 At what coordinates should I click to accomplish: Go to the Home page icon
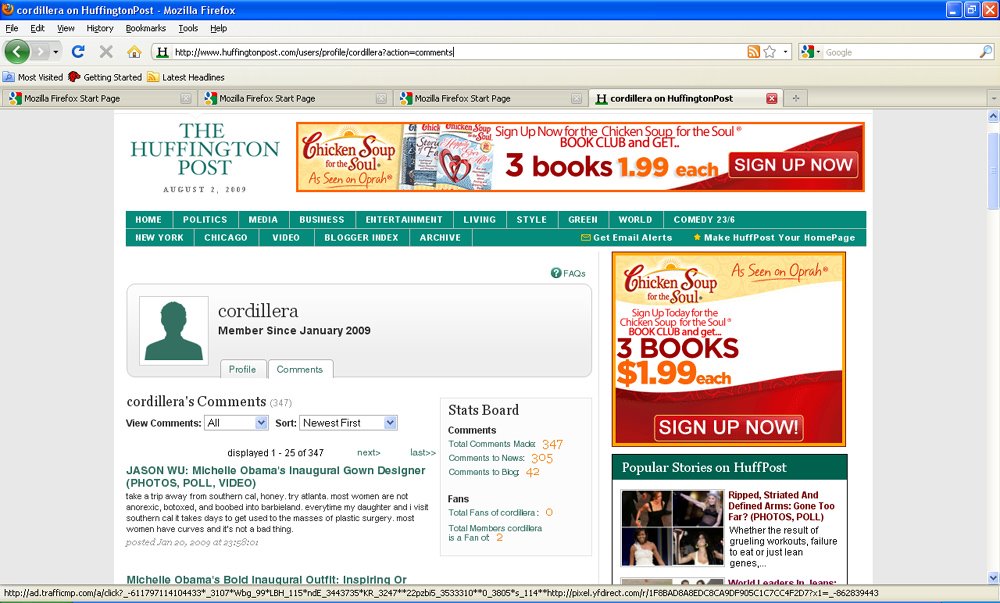134,52
